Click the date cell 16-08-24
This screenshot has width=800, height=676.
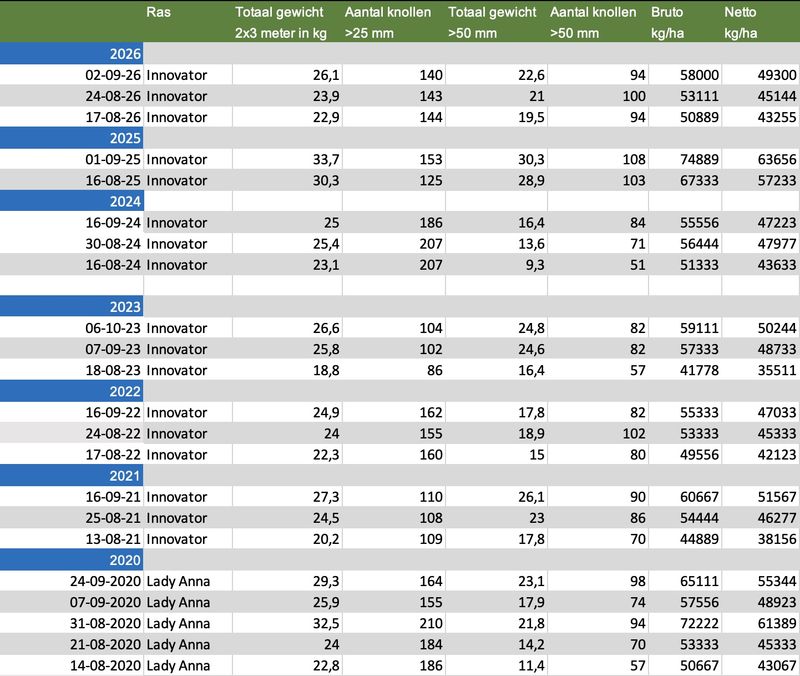(113, 265)
